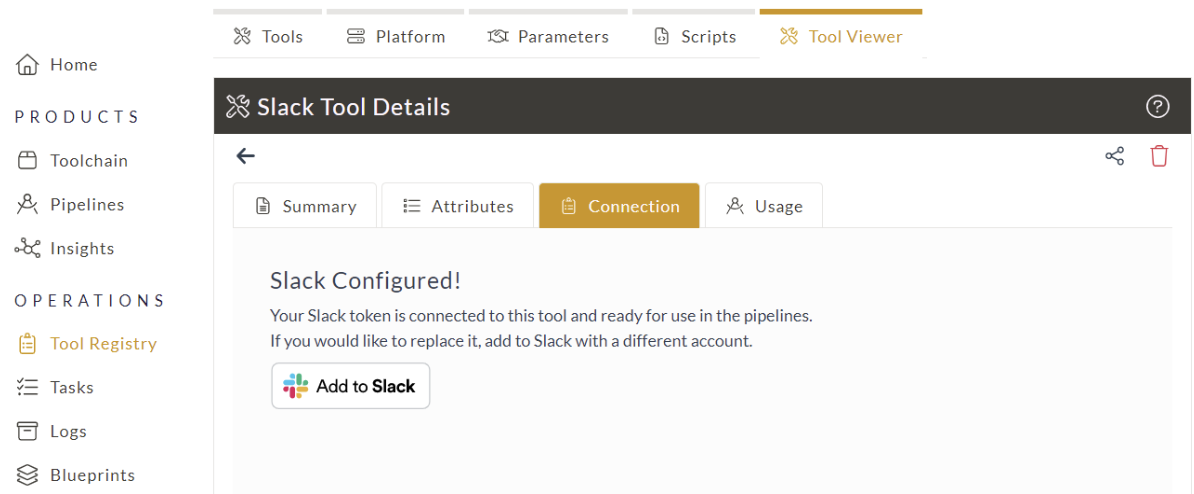Open the Attributes tab
The height and width of the screenshot is (494, 1194).
point(458,206)
